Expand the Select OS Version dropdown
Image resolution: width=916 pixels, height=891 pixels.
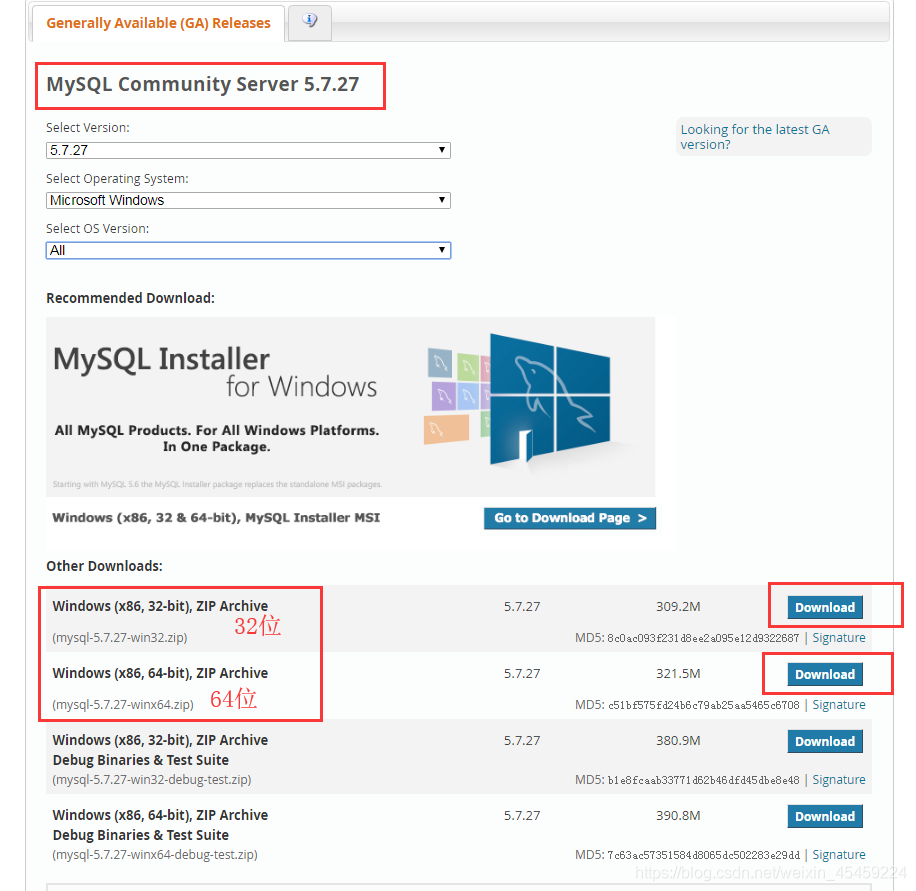pyautogui.click(x=248, y=251)
